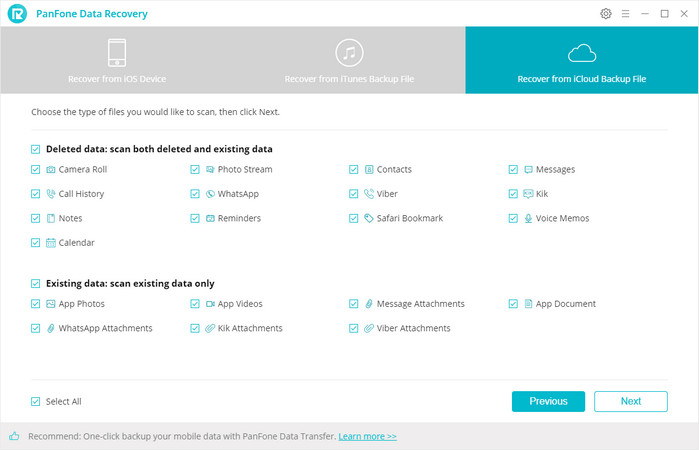This screenshot has height=450, width=699.
Task: Click the 'PanFone Data Recovery' title text
Action: (x=92, y=14)
